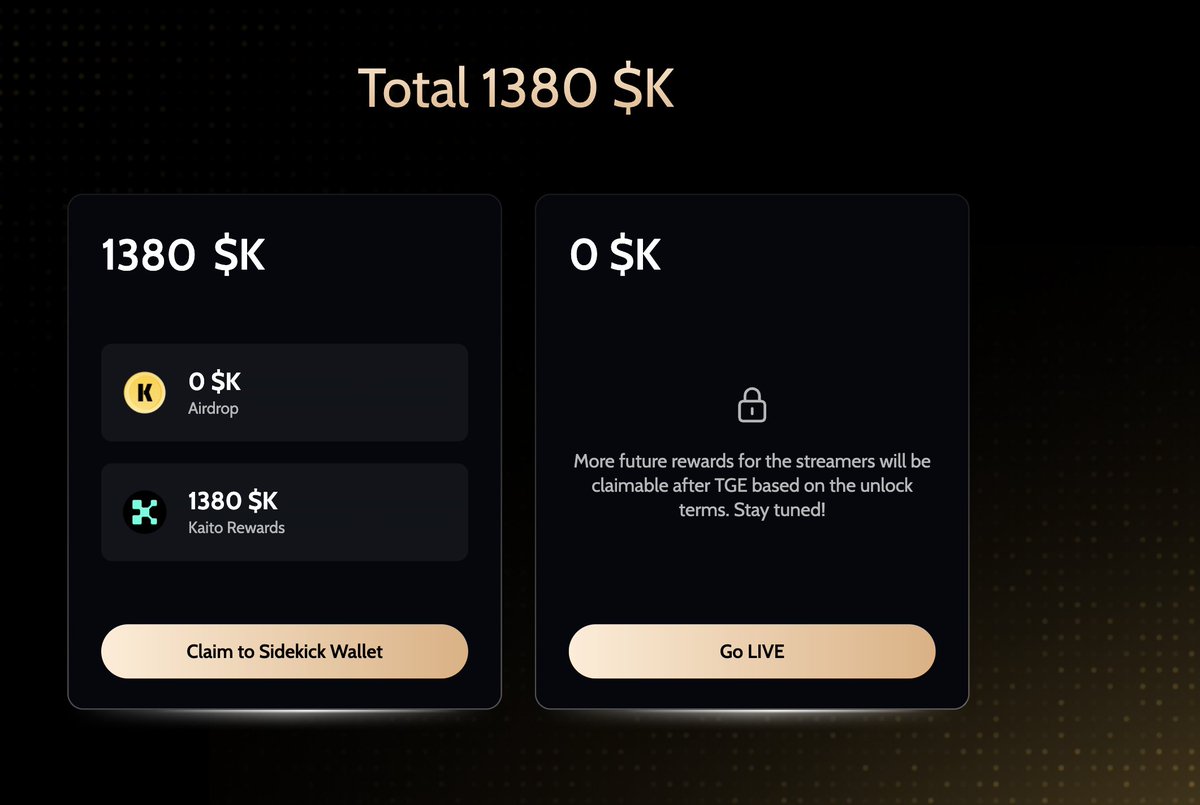Claim to Sidekick Wallet
Viewport: 1200px width, 805px height.
(285, 651)
